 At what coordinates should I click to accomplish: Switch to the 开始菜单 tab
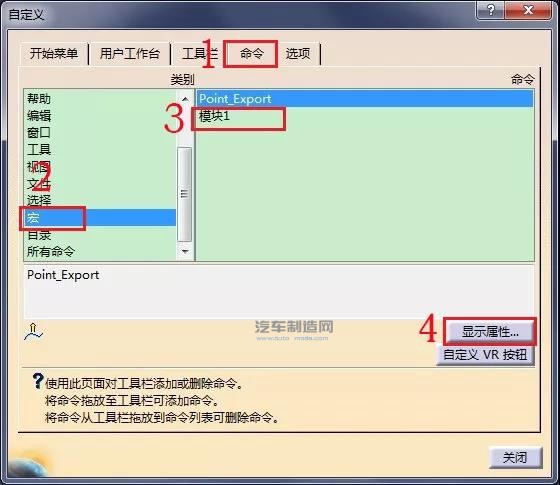(54, 54)
